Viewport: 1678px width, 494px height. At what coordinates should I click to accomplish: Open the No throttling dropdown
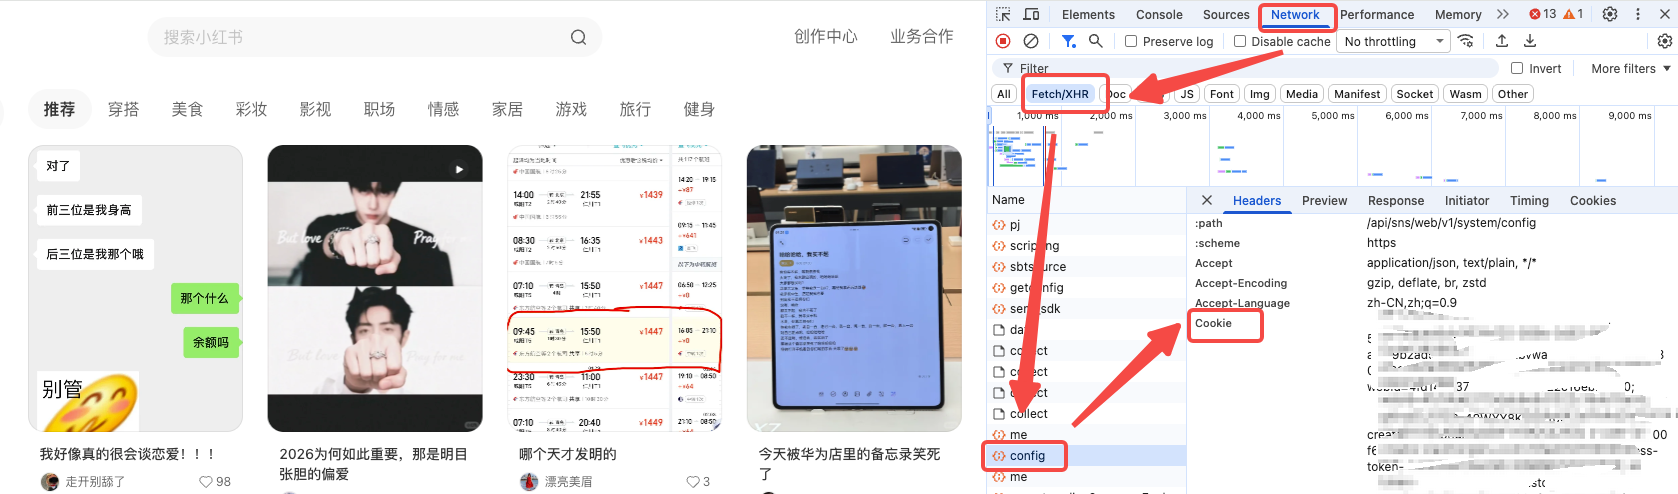click(x=1395, y=41)
